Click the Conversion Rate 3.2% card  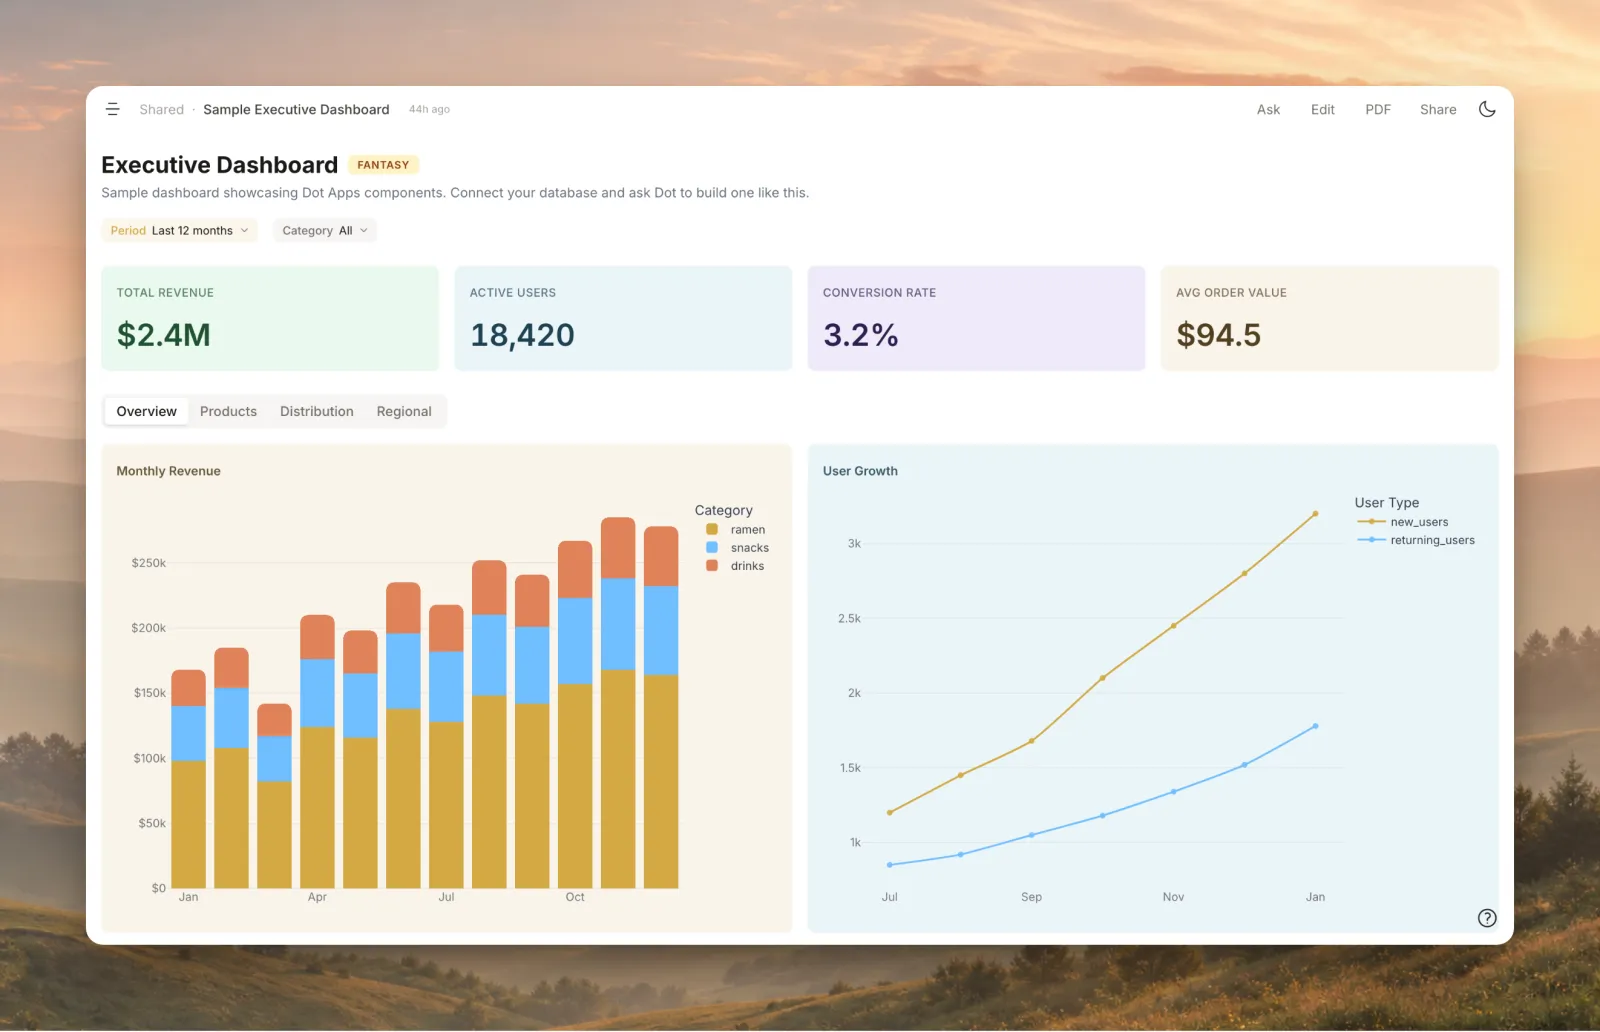(x=976, y=318)
